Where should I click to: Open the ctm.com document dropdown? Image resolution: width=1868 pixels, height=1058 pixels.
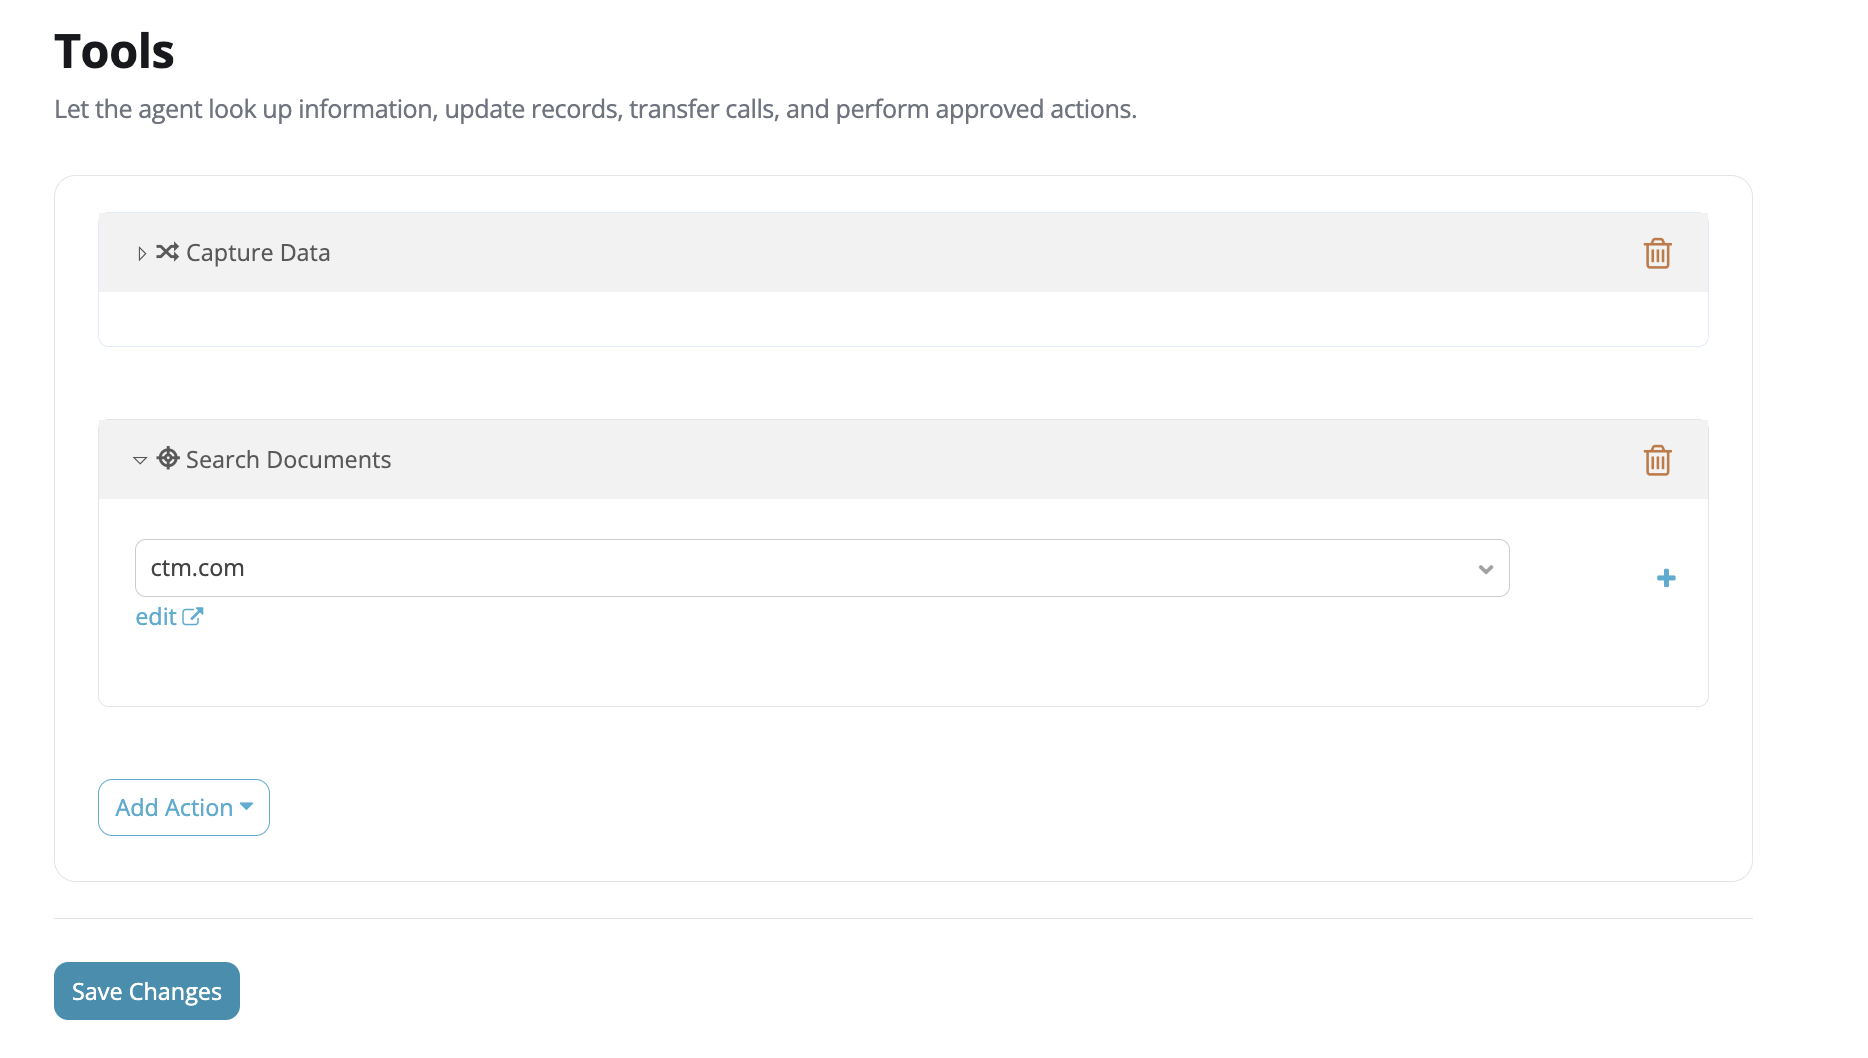click(x=822, y=568)
